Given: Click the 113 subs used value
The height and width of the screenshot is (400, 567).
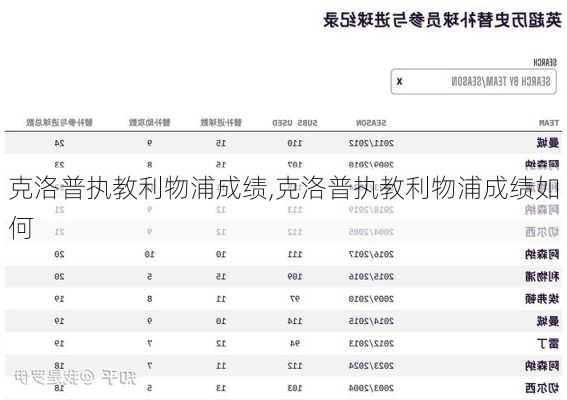Looking at the screenshot, I should point(295,210).
